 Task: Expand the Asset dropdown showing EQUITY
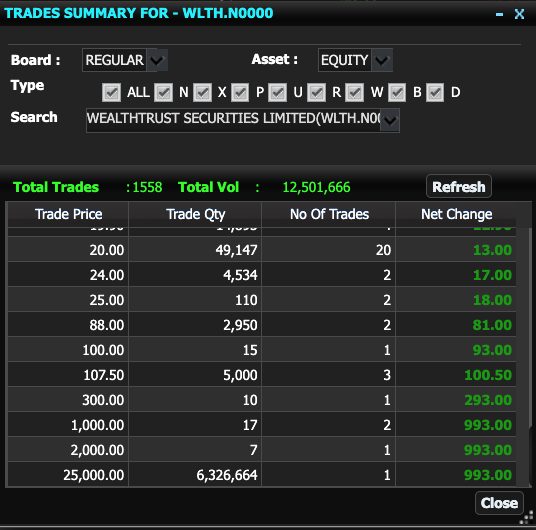click(x=381, y=61)
